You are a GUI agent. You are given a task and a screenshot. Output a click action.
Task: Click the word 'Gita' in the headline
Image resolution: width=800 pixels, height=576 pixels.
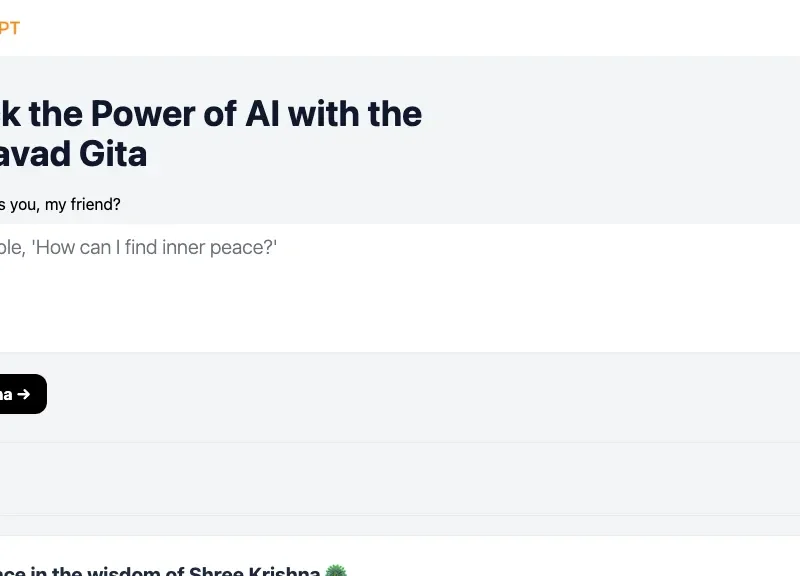coord(113,154)
